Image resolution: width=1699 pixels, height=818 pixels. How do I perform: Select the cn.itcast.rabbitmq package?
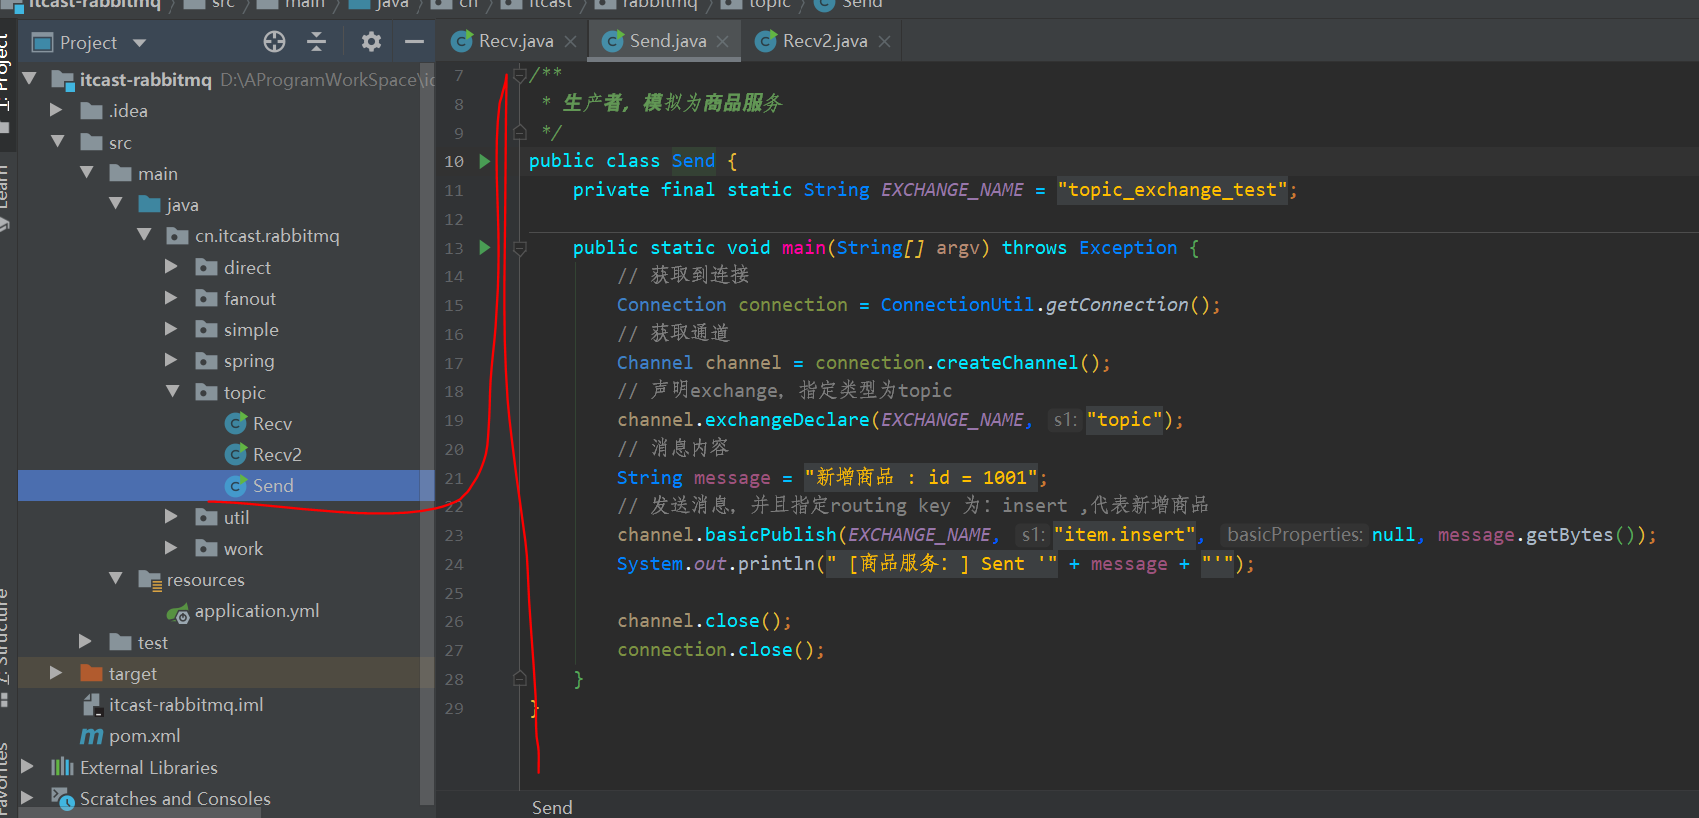pos(254,236)
